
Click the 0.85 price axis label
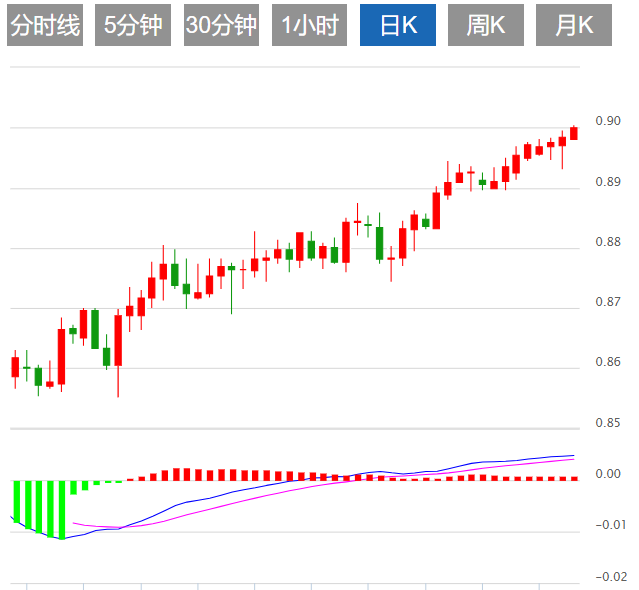[607, 423]
